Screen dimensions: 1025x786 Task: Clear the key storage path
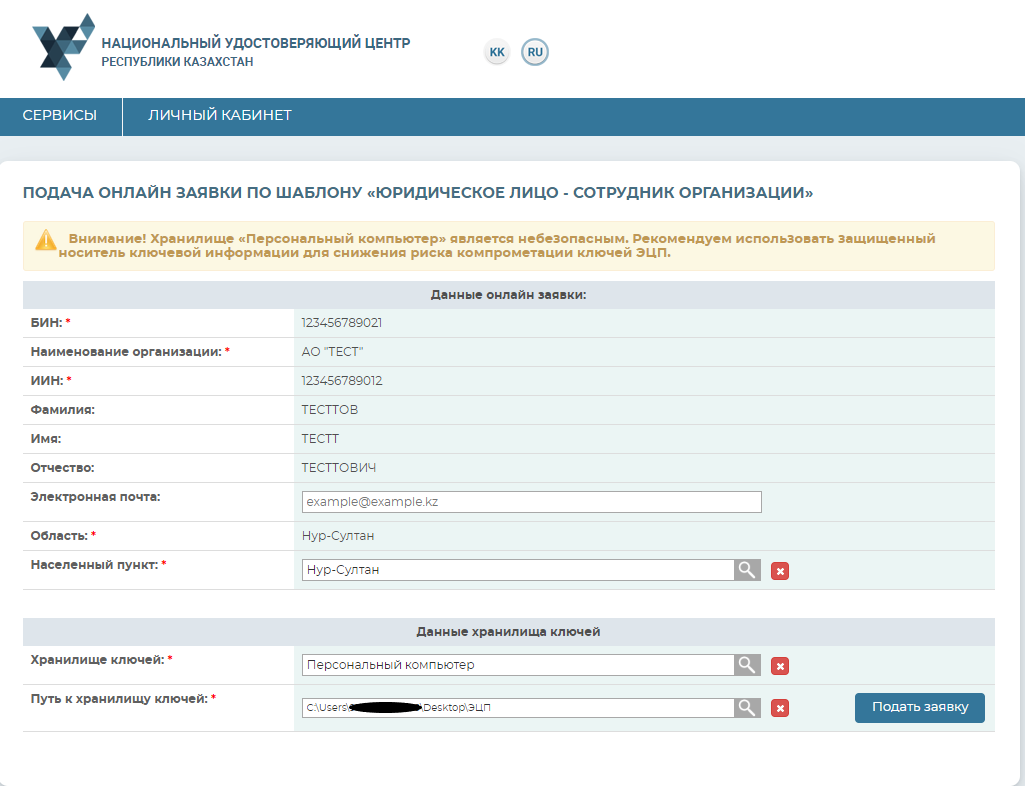[x=781, y=709]
